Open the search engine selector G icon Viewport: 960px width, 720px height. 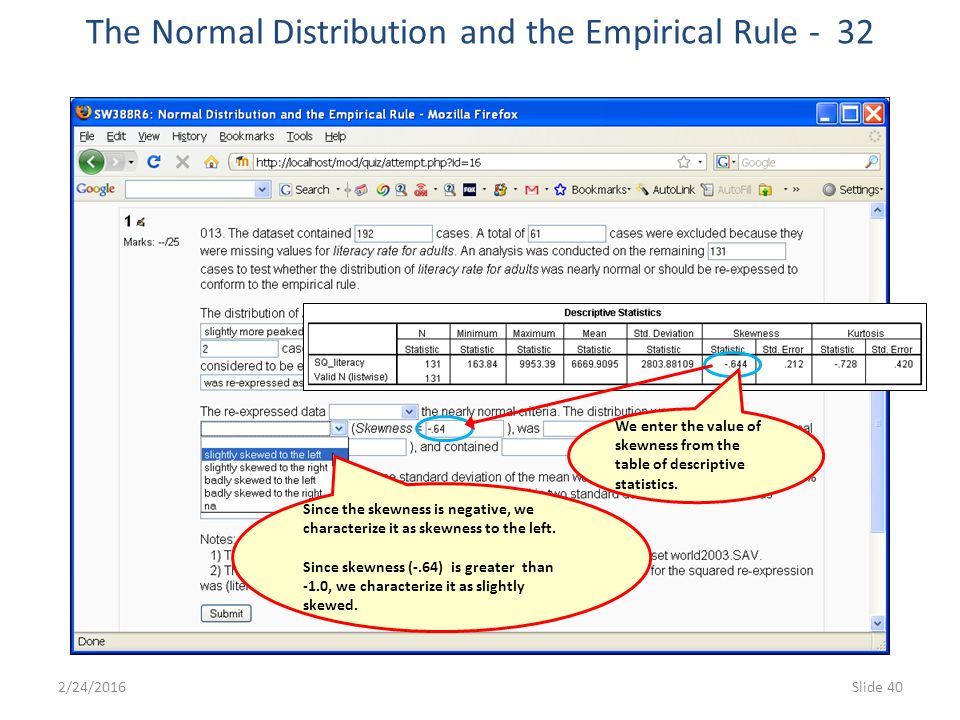(x=723, y=162)
